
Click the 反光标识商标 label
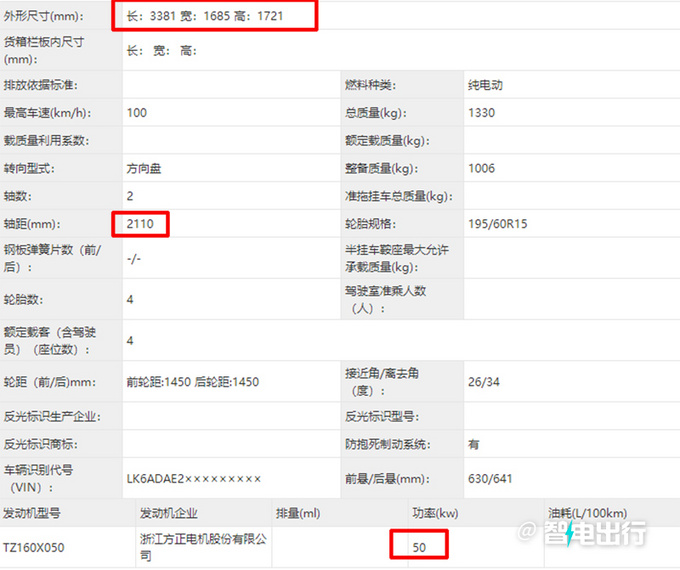[x=41, y=444]
